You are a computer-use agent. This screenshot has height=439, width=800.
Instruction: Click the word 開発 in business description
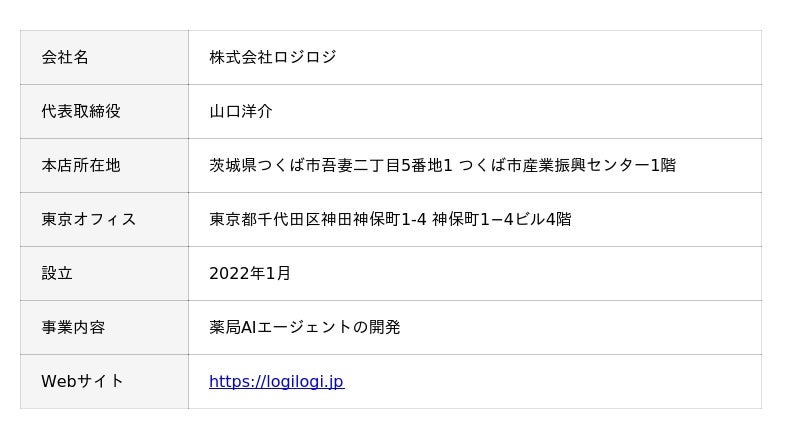click(385, 327)
